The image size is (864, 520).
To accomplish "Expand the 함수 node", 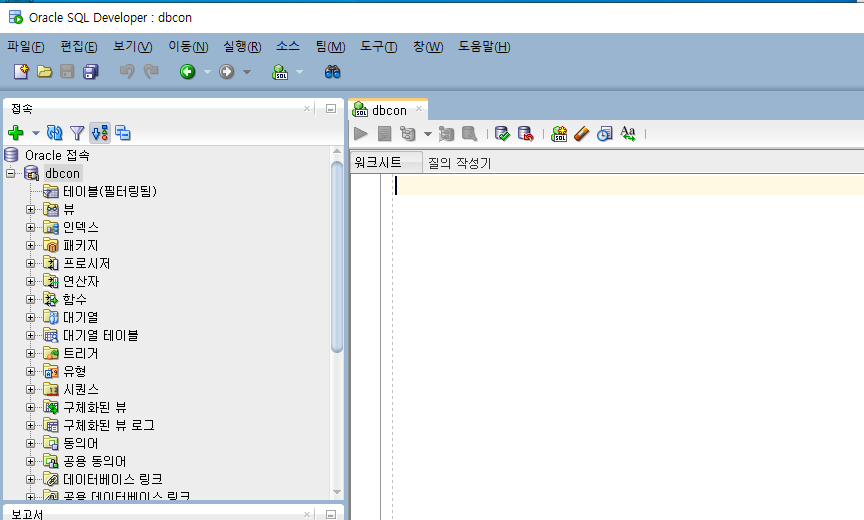I will [x=31, y=300].
